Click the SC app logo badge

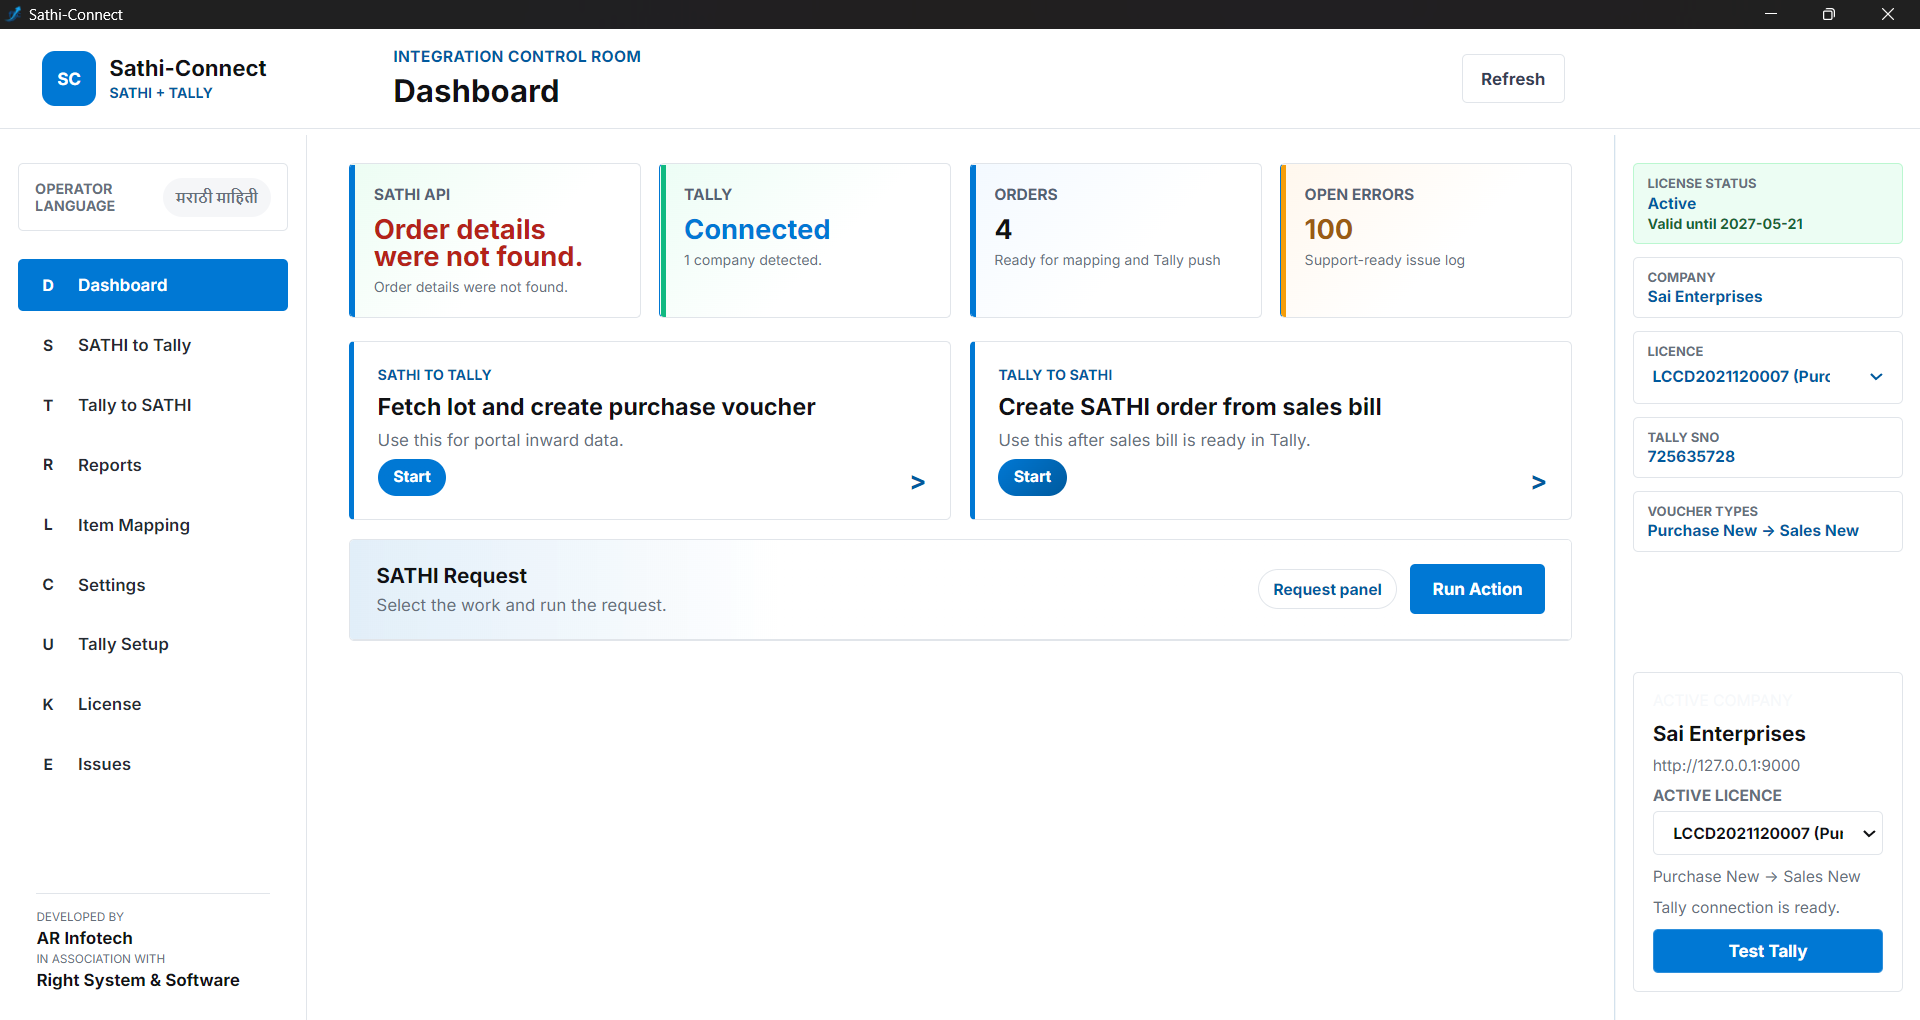(x=69, y=79)
